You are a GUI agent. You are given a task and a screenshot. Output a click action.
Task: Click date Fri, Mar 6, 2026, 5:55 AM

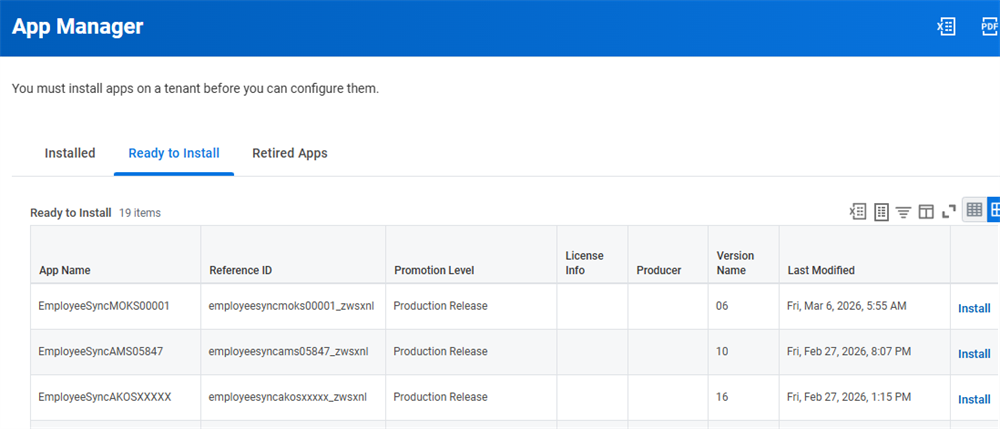click(x=846, y=306)
